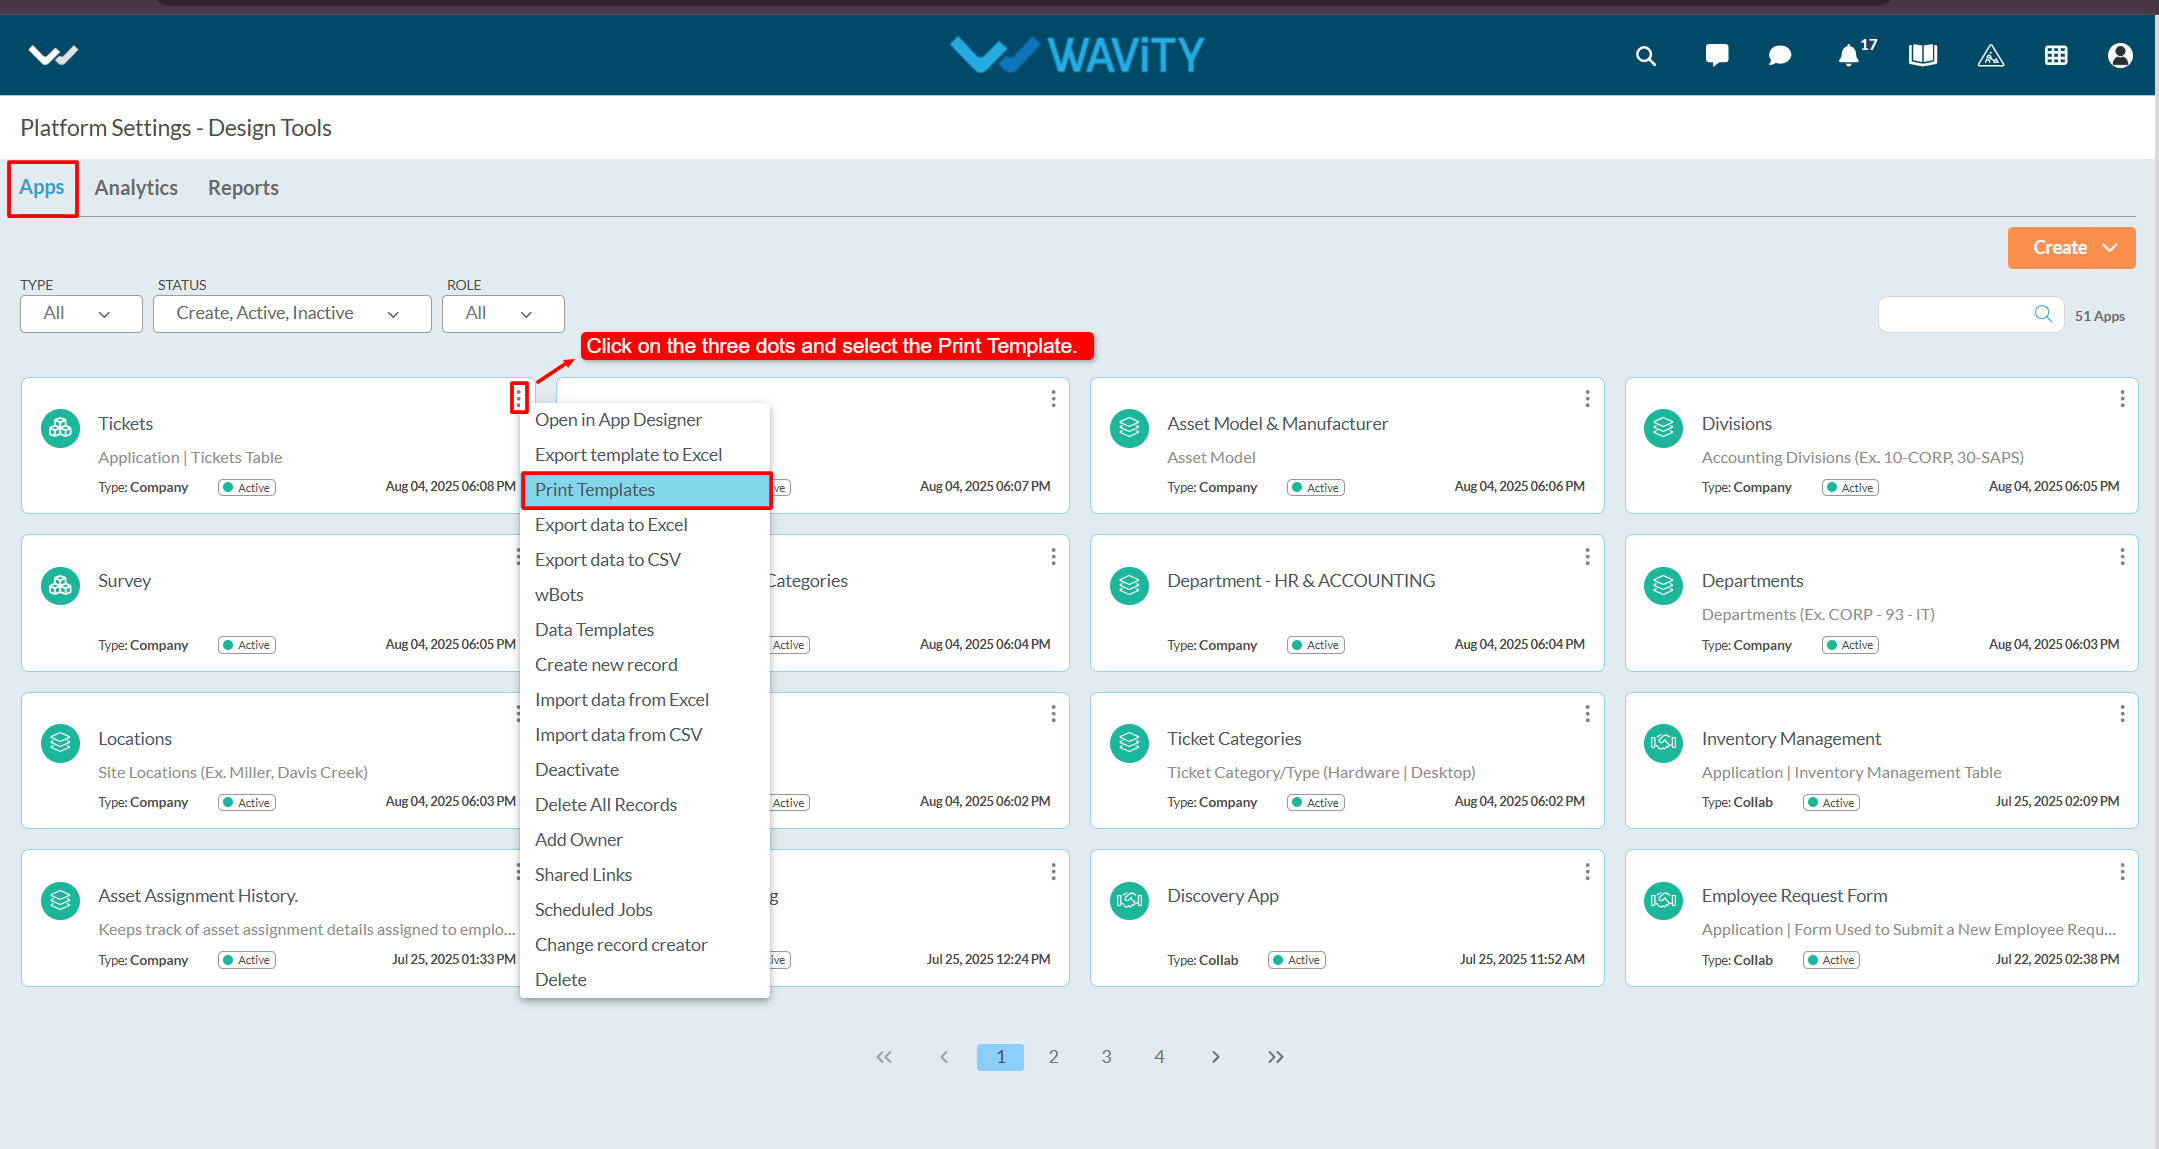Open the user profile icon
This screenshot has height=1149, width=2159.
pyautogui.click(x=2119, y=55)
